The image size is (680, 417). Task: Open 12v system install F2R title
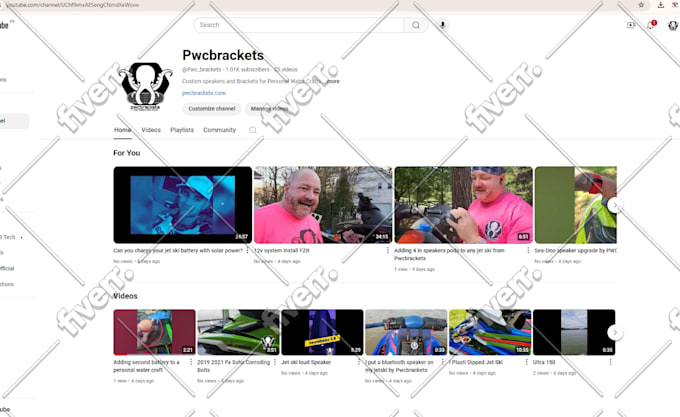[281, 251]
